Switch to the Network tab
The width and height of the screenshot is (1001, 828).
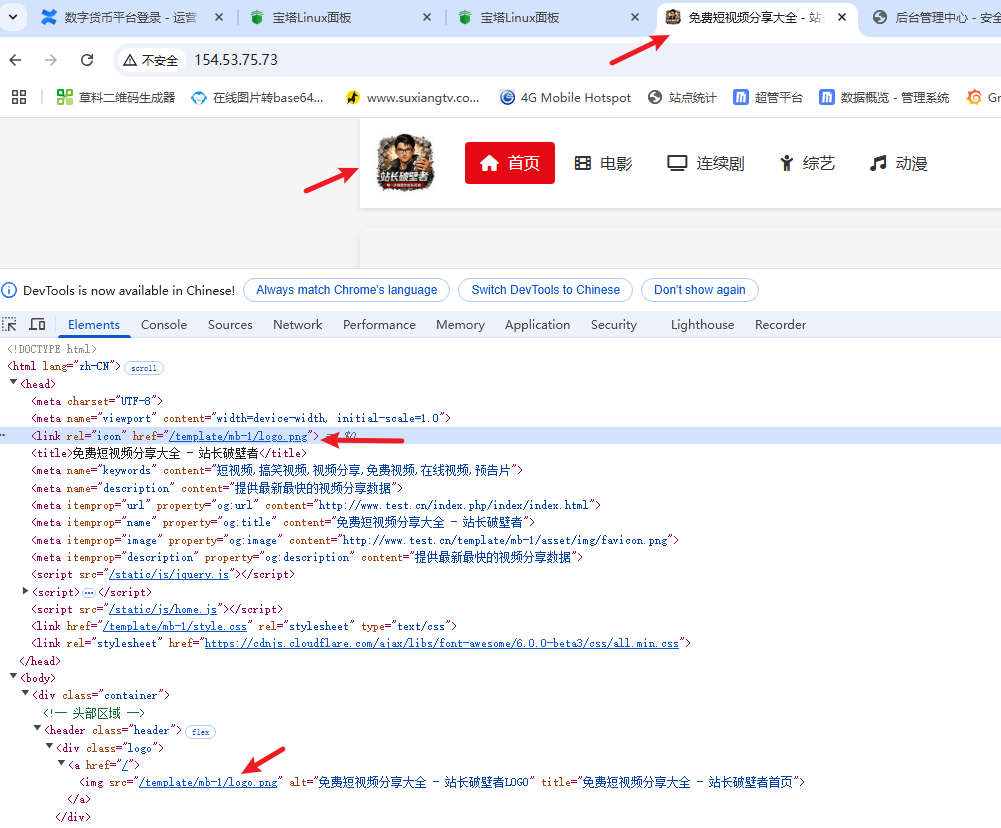tap(297, 325)
